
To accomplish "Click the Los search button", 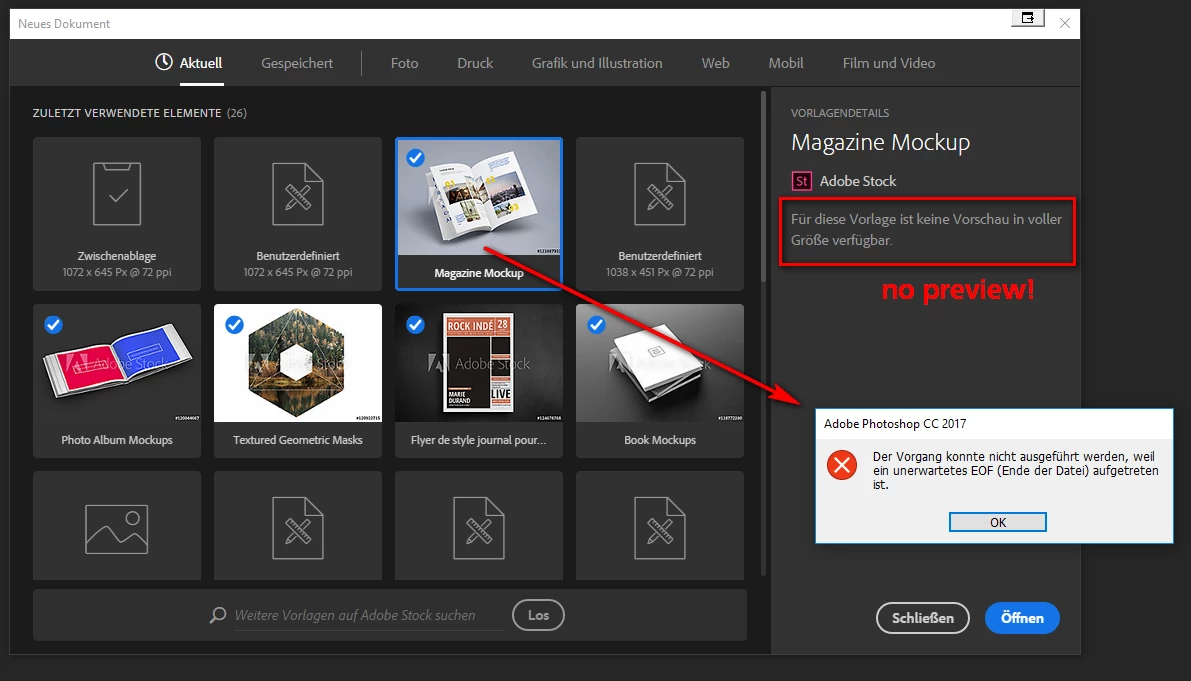I will [539, 615].
